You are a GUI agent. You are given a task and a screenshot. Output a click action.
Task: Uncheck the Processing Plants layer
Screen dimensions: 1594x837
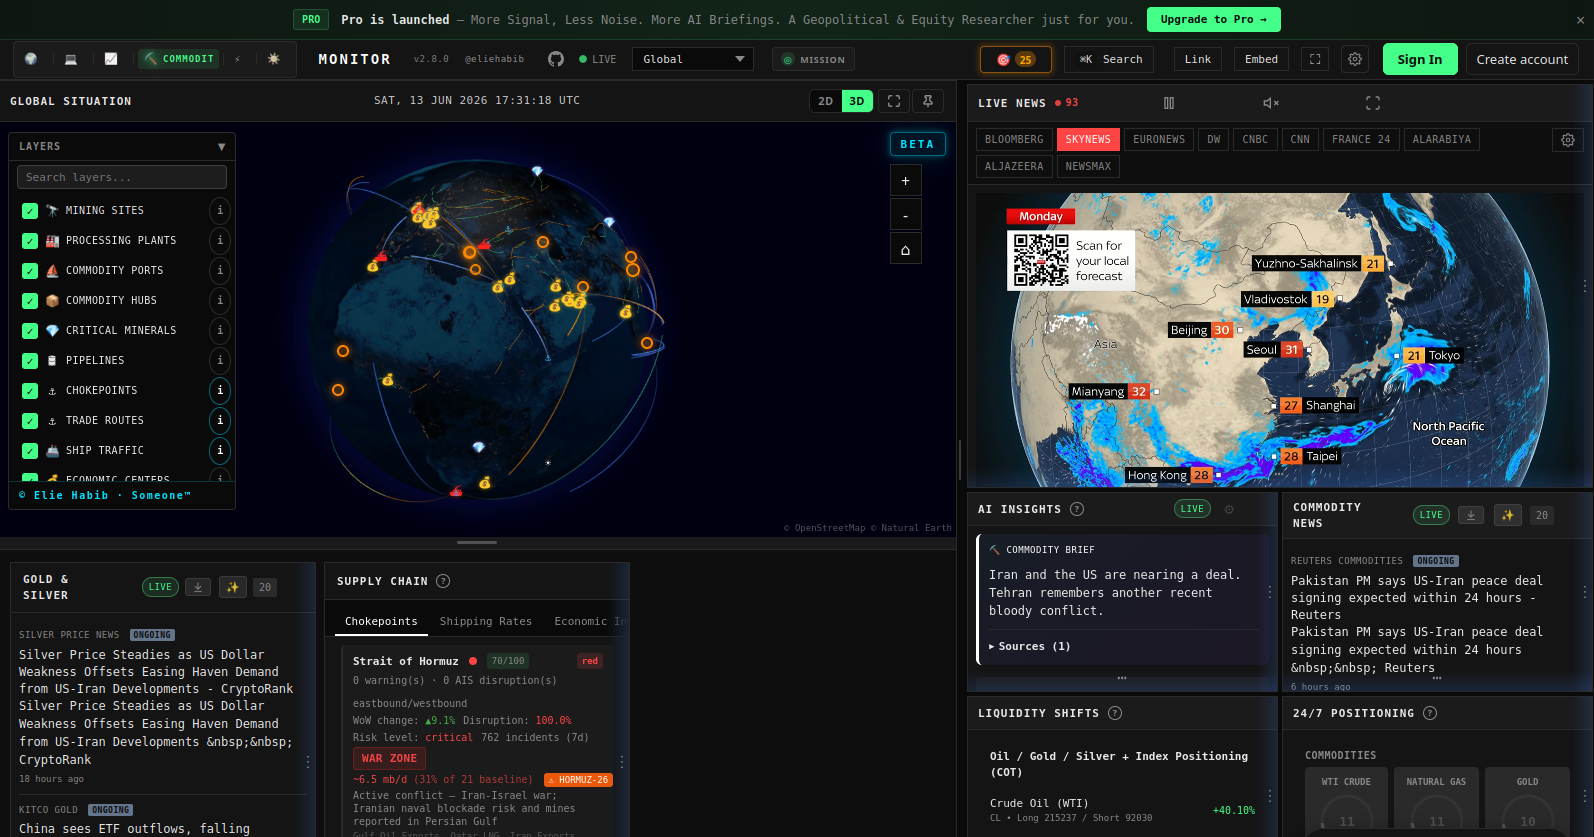30,241
